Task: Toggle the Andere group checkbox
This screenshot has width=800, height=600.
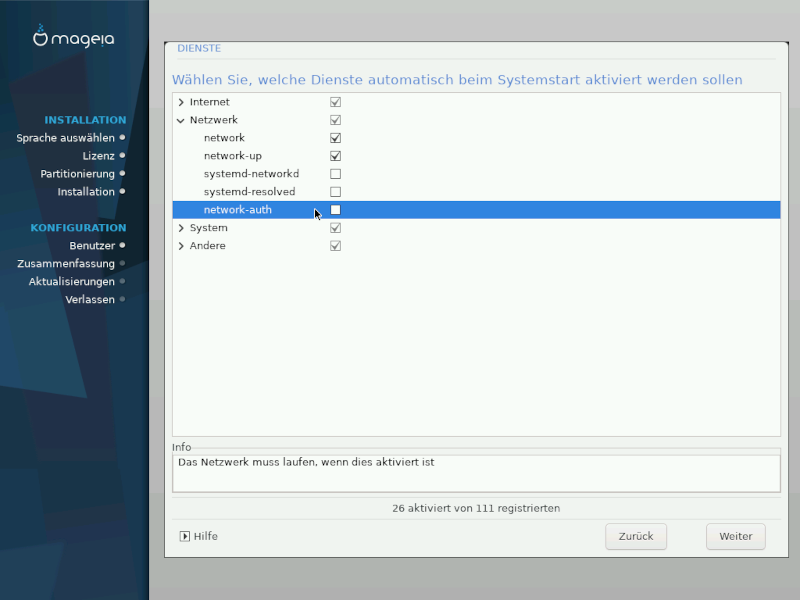Action: pyautogui.click(x=336, y=246)
